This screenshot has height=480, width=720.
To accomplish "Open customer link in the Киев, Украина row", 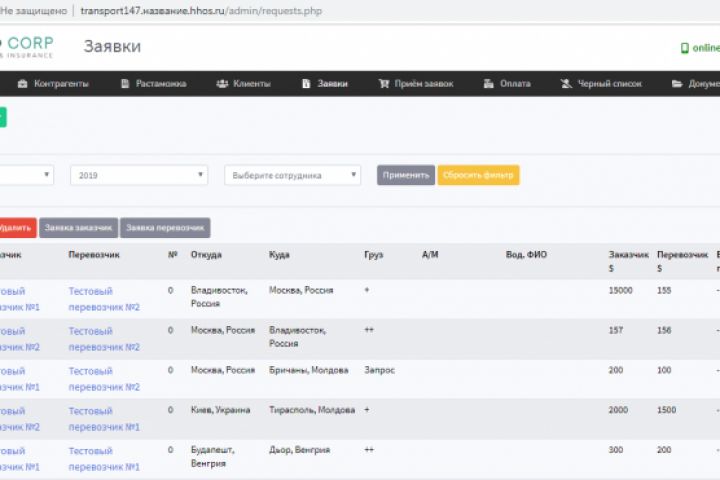I will coord(19,419).
